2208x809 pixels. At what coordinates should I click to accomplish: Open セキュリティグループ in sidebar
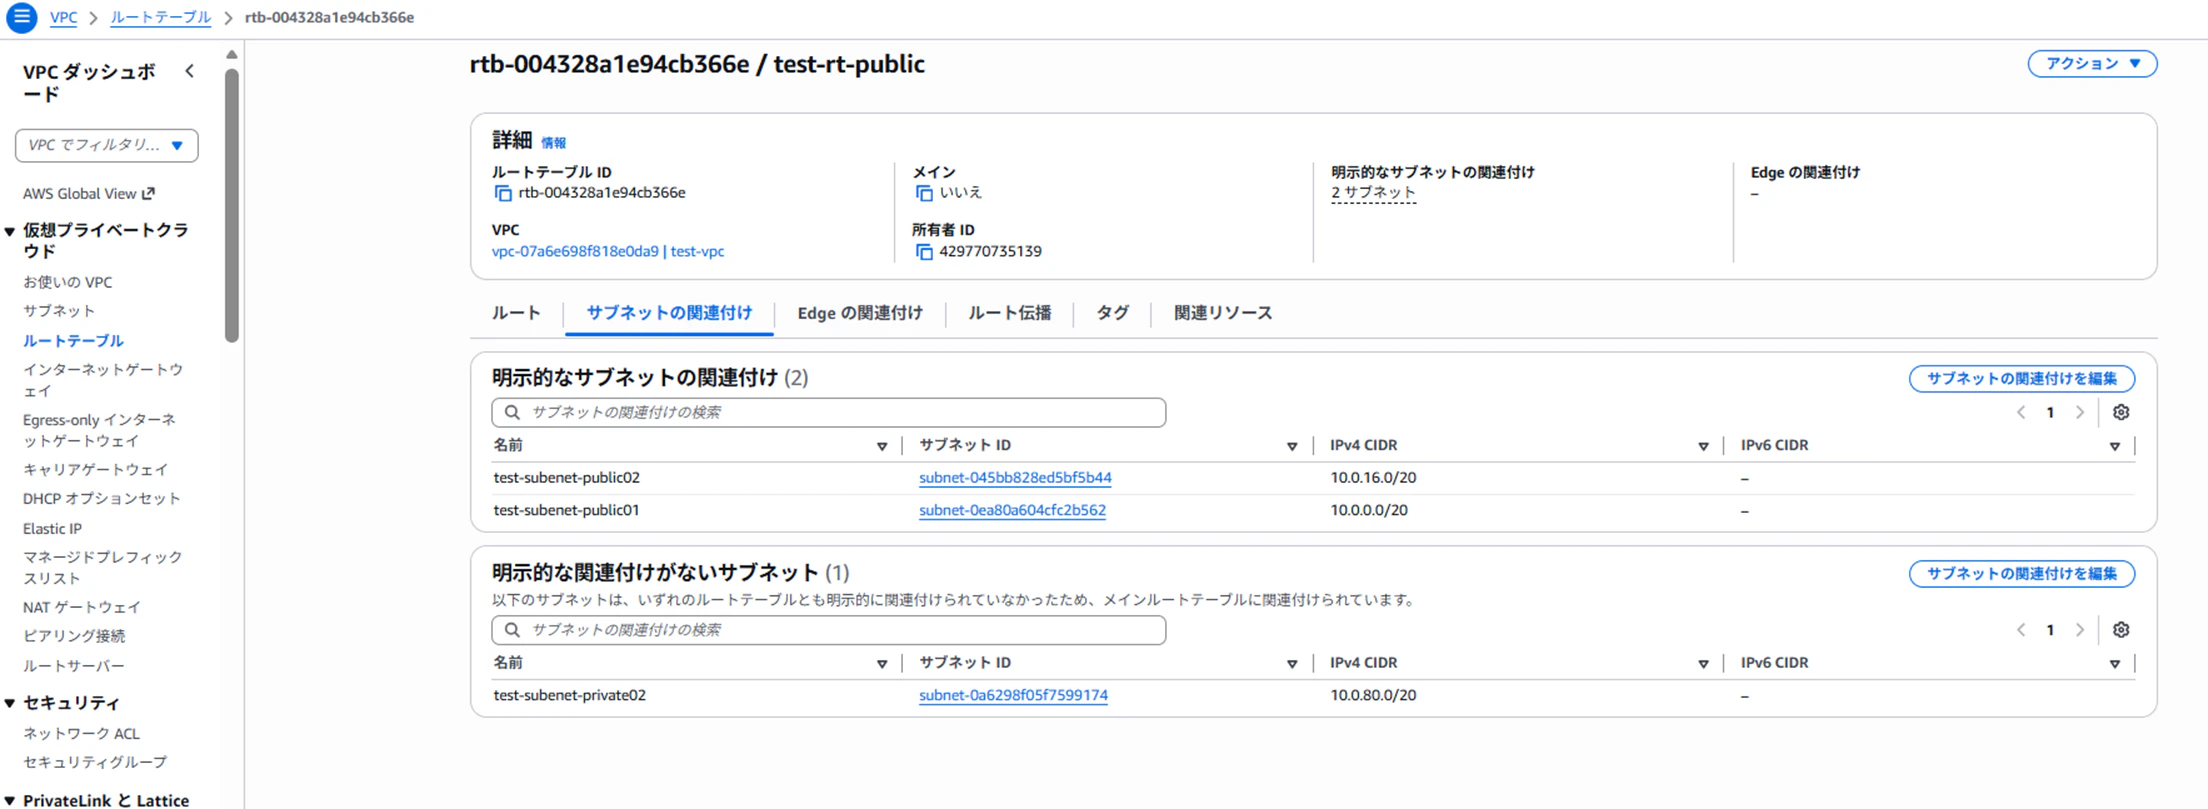pos(95,762)
